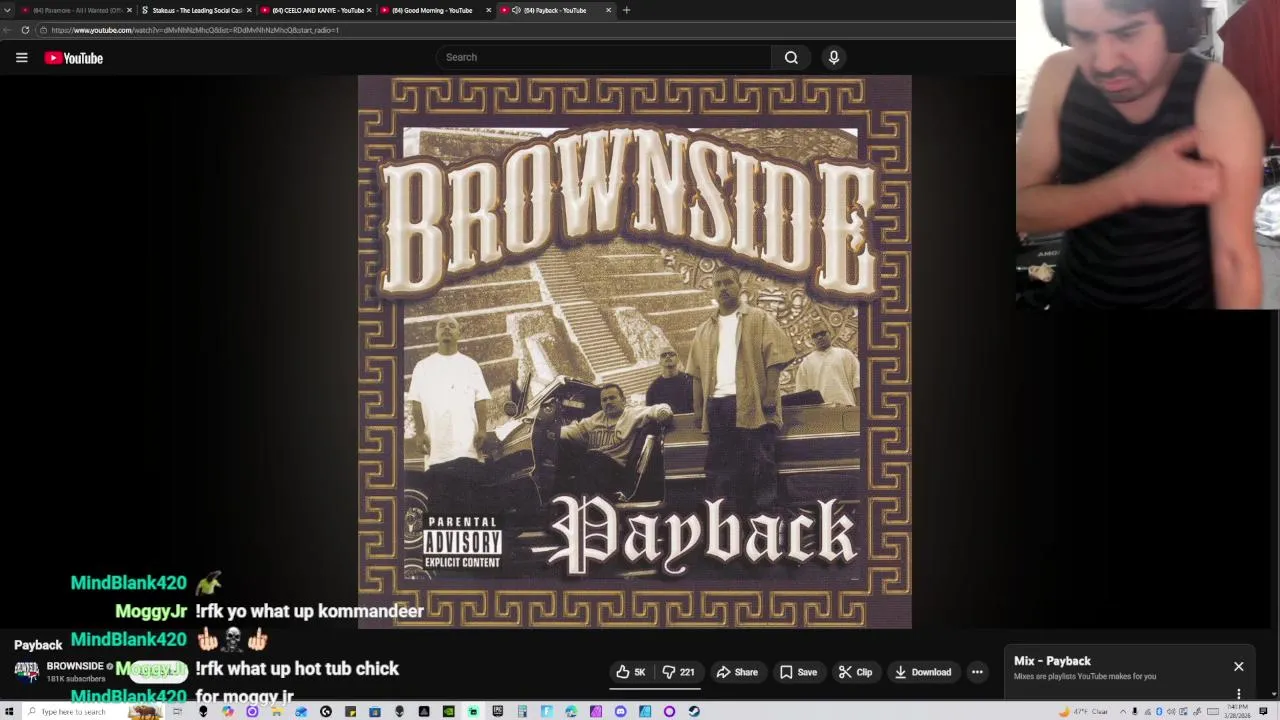Open a new browser tab
The width and height of the screenshot is (1280, 720).
[626, 10]
